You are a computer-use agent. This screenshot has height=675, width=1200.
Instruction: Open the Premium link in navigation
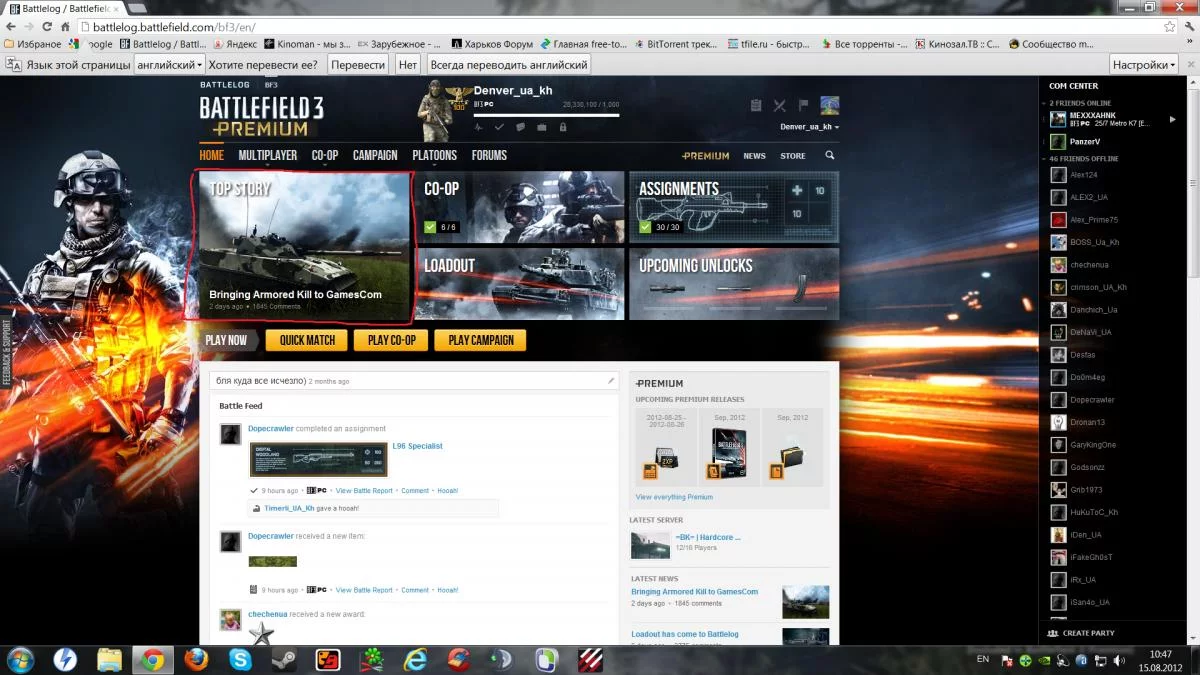tap(705, 156)
